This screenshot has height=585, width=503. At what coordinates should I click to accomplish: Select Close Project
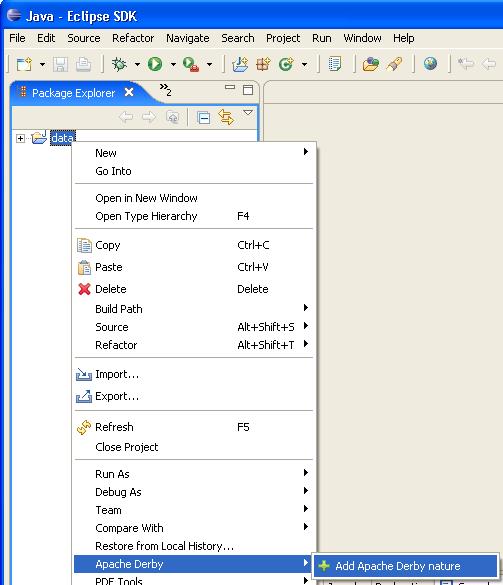tap(194, 447)
